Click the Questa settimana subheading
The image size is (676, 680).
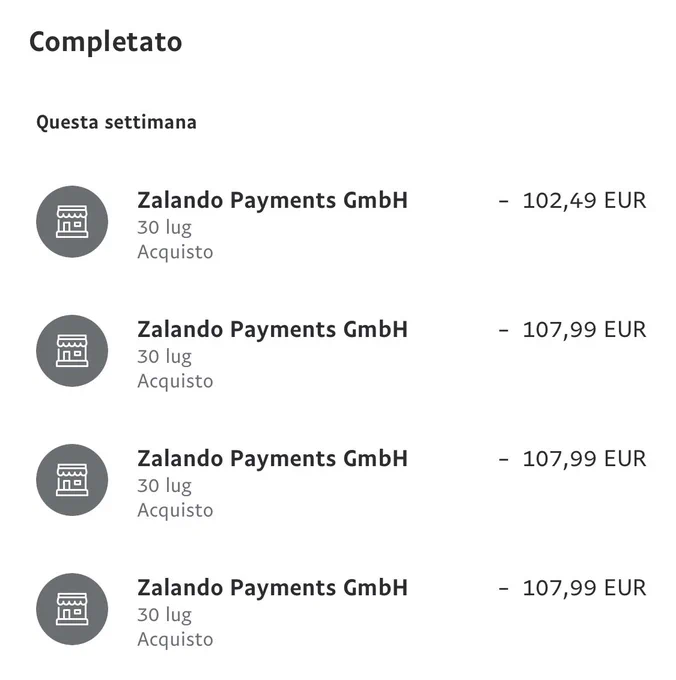[116, 122]
